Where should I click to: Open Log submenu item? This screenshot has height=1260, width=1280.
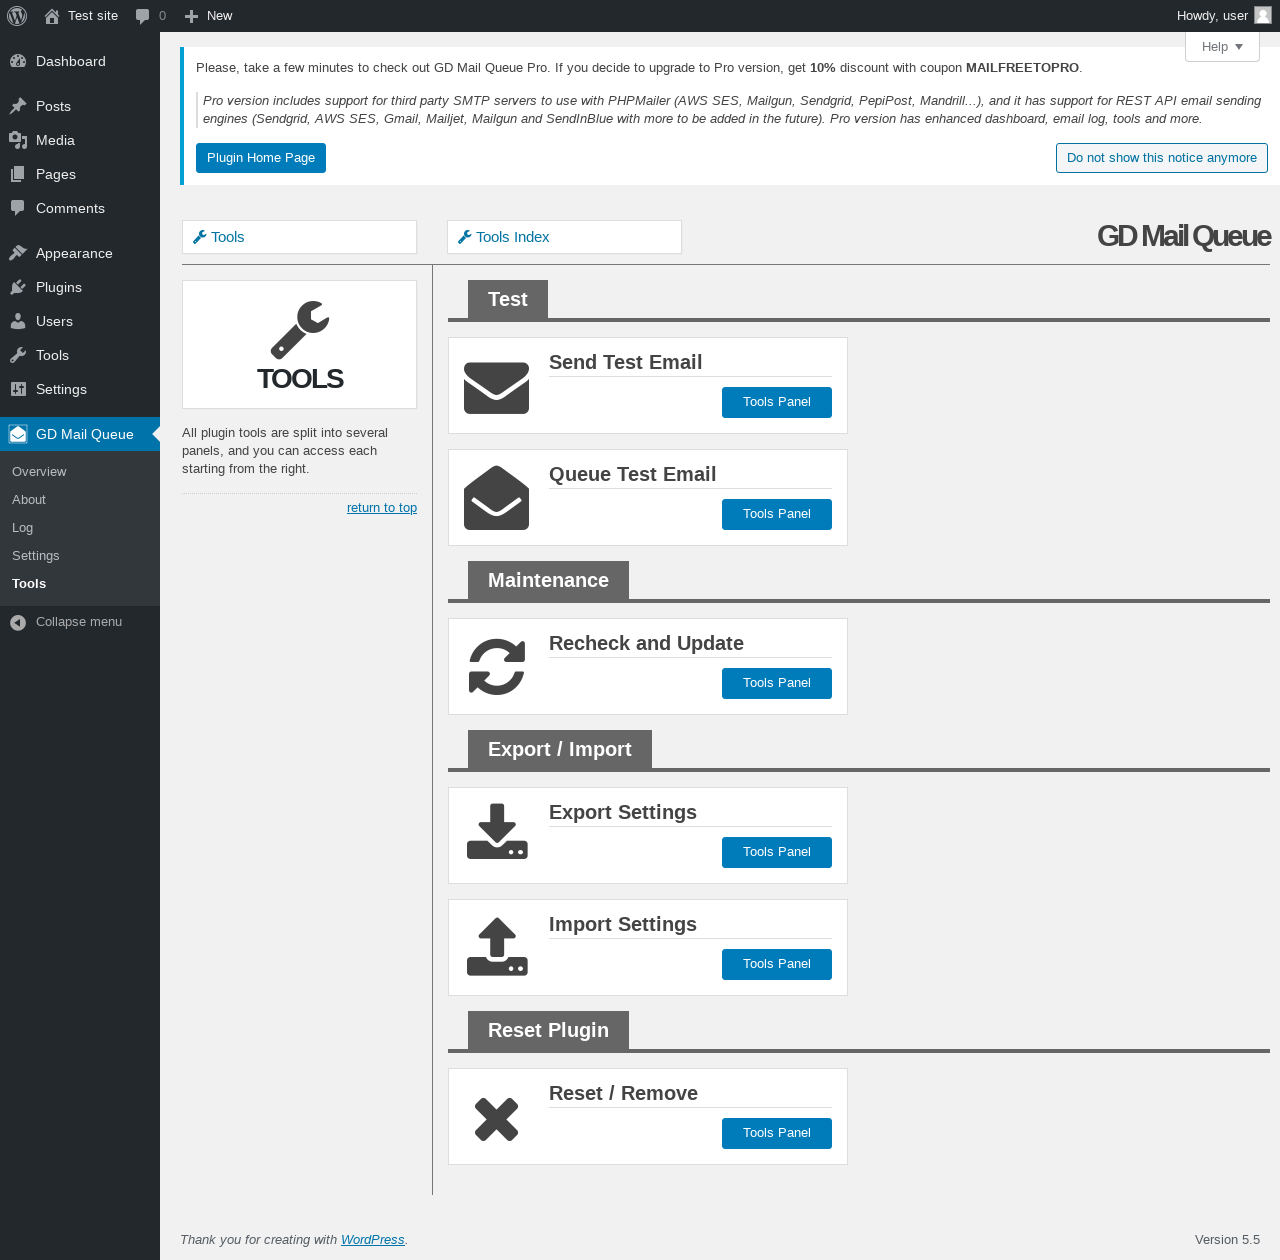80,528
